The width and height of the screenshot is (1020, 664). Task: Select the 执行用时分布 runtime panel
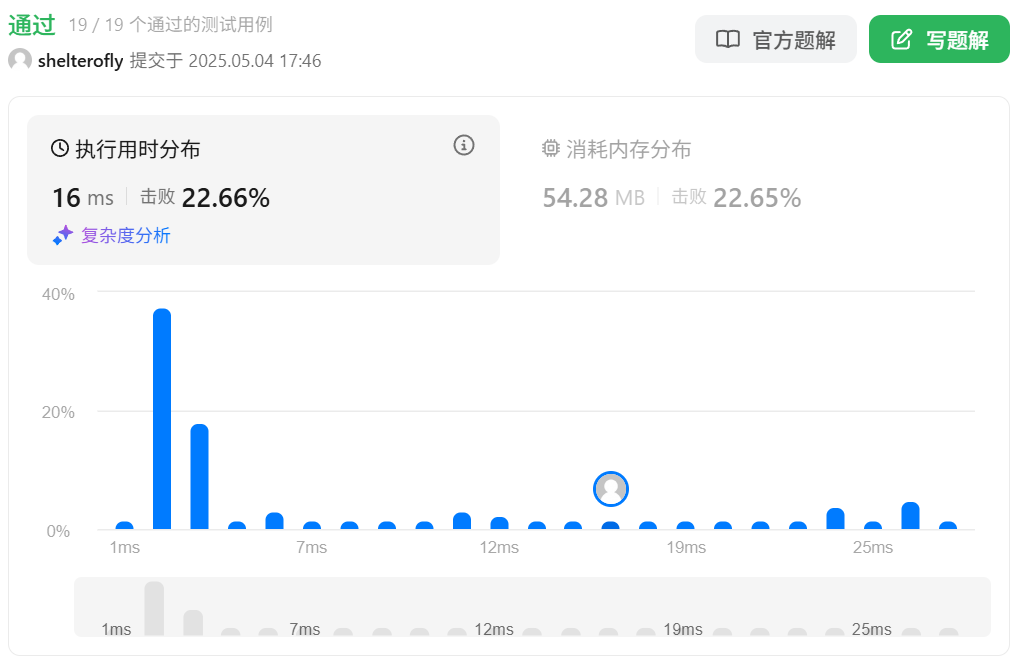tap(263, 190)
